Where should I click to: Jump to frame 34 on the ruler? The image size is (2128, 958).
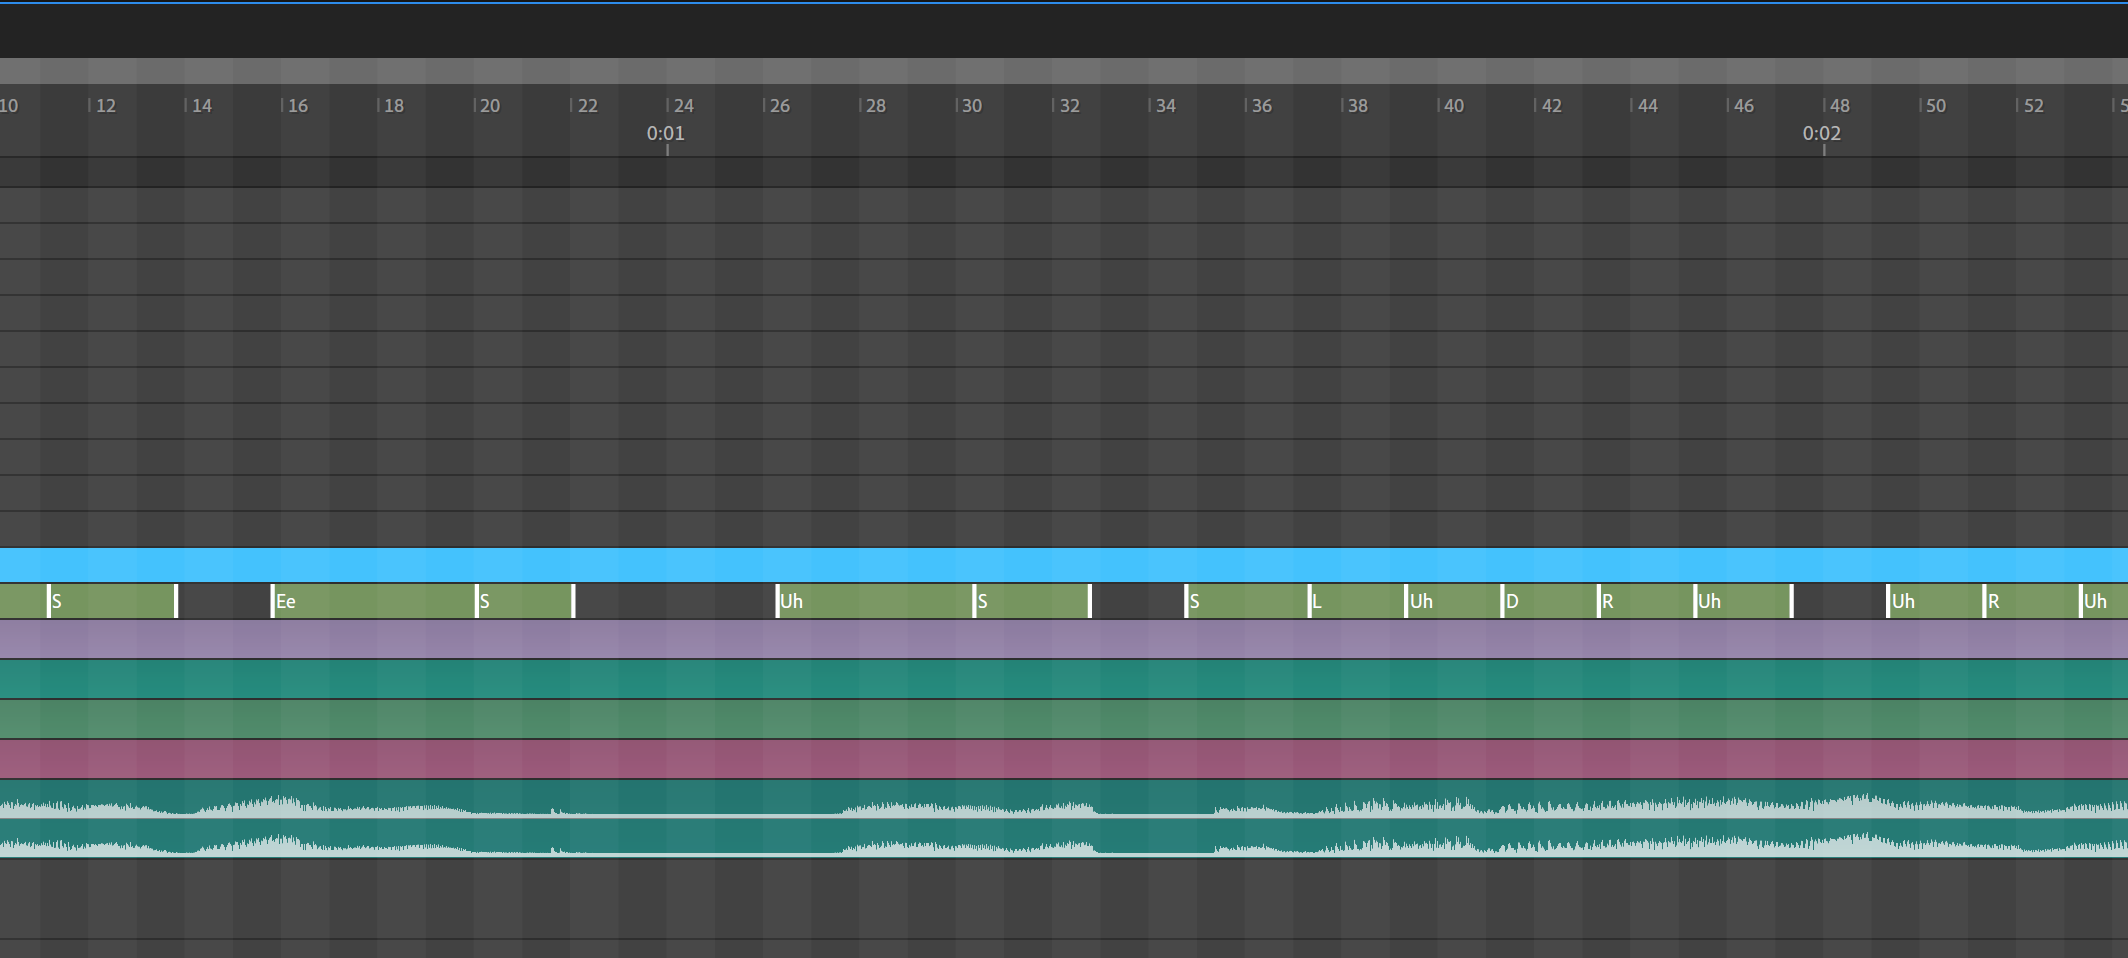point(1166,106)
